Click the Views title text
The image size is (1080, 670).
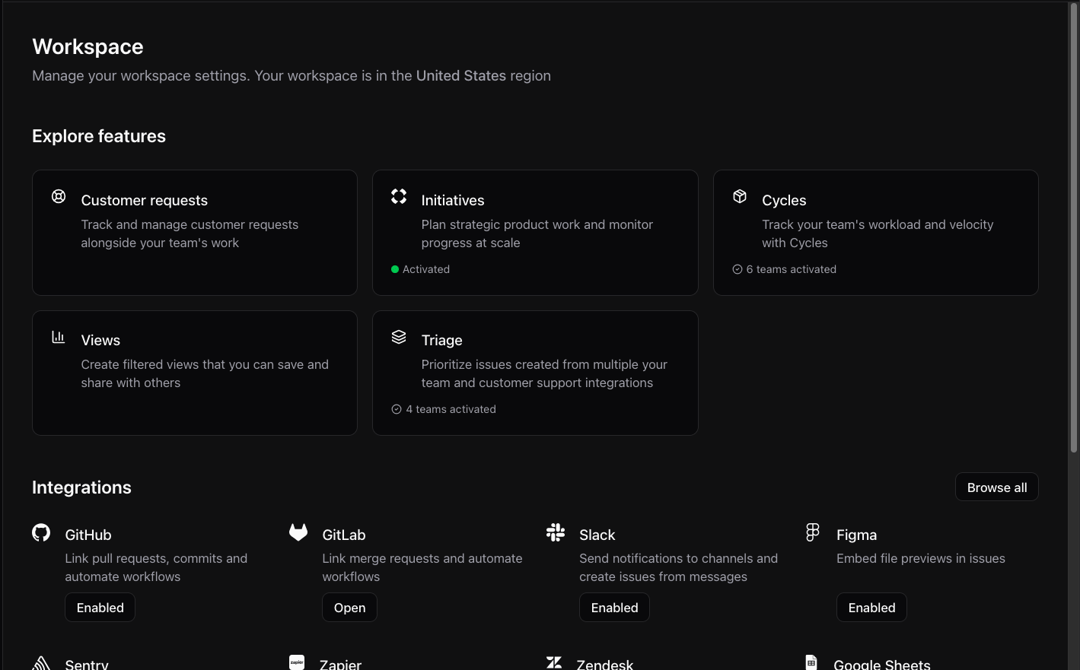click(x=101, y=340)
